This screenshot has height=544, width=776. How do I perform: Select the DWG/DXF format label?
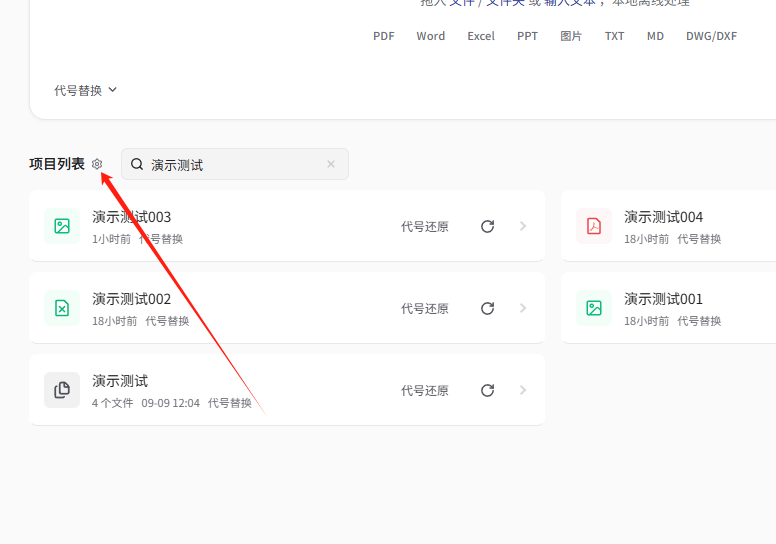tap(711, 36)
